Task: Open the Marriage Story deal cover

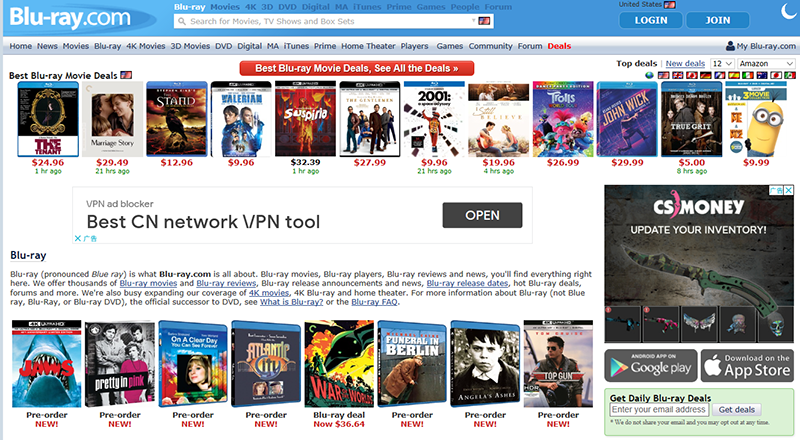Action: (x=112, y=118)
